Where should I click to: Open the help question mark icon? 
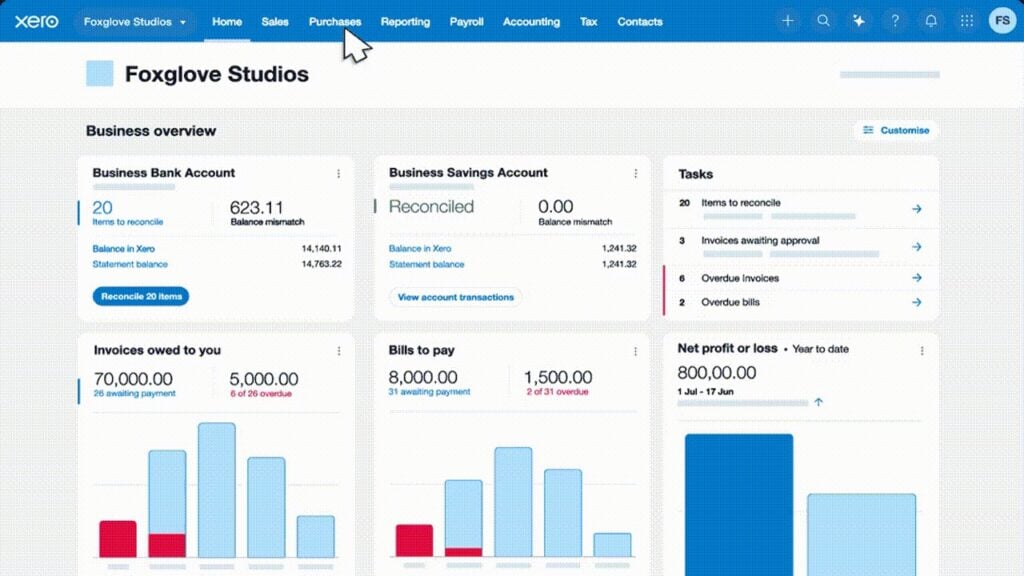[x=895, y=21]
